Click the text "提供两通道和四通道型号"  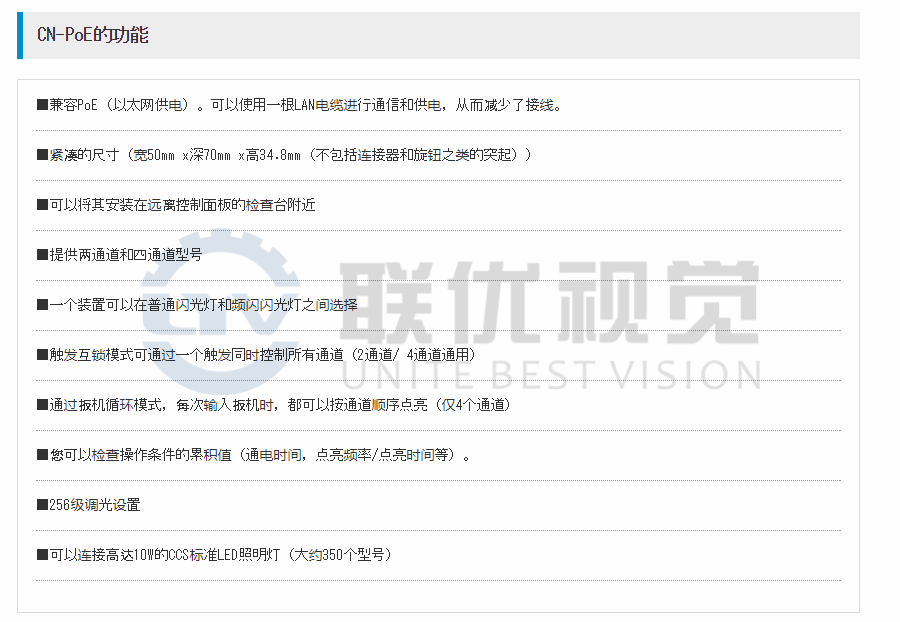126,255
